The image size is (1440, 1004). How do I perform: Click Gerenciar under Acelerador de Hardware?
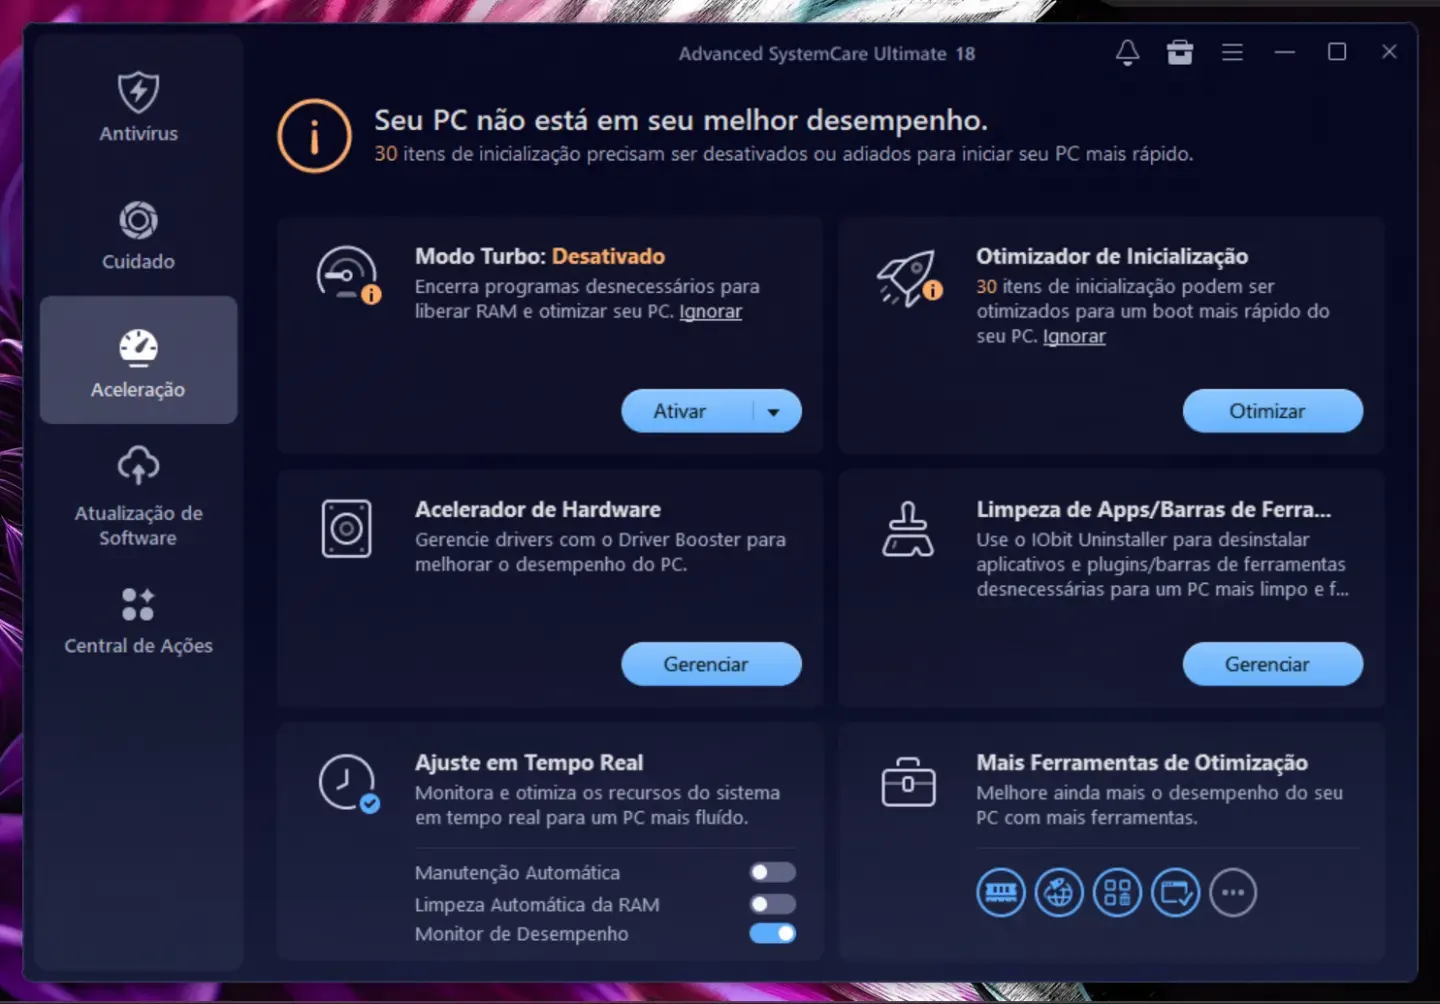coord(711,664)
